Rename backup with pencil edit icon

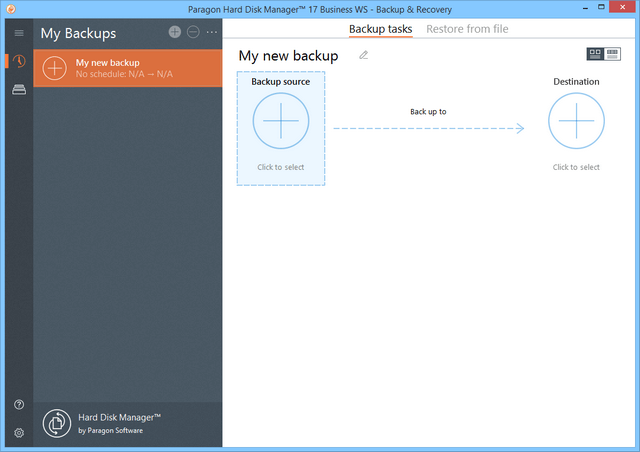click(364, 55)
